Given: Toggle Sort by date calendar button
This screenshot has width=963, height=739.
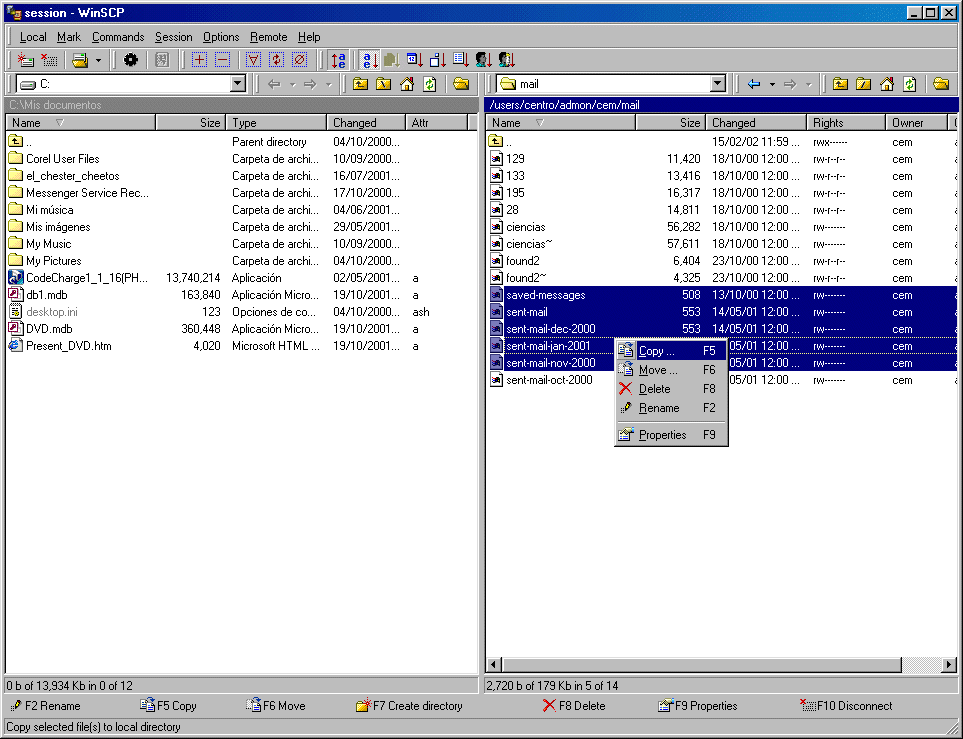Looking at the screenshot, I should 415,60.
